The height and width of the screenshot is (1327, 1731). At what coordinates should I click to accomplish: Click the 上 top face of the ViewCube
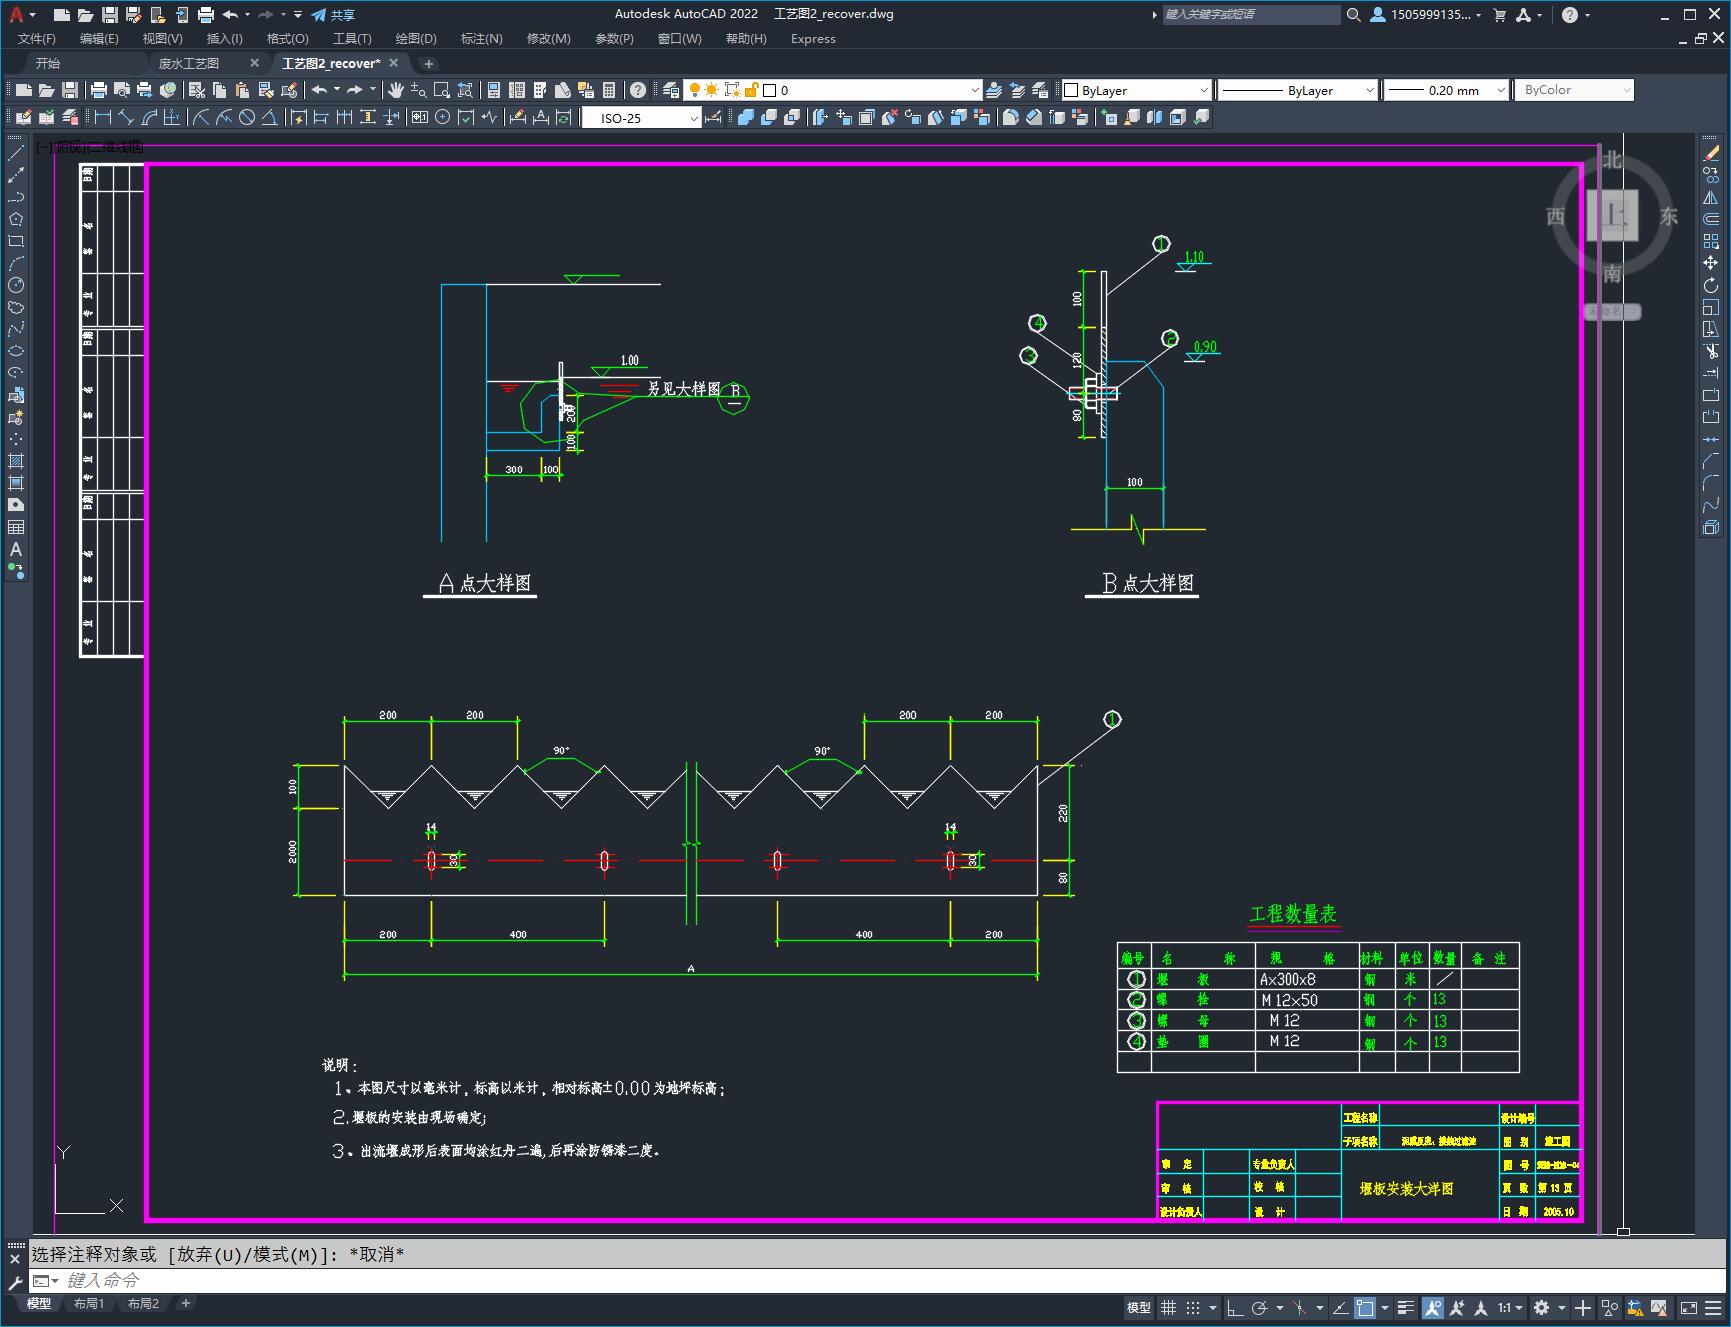click(x=1612, y=216)
